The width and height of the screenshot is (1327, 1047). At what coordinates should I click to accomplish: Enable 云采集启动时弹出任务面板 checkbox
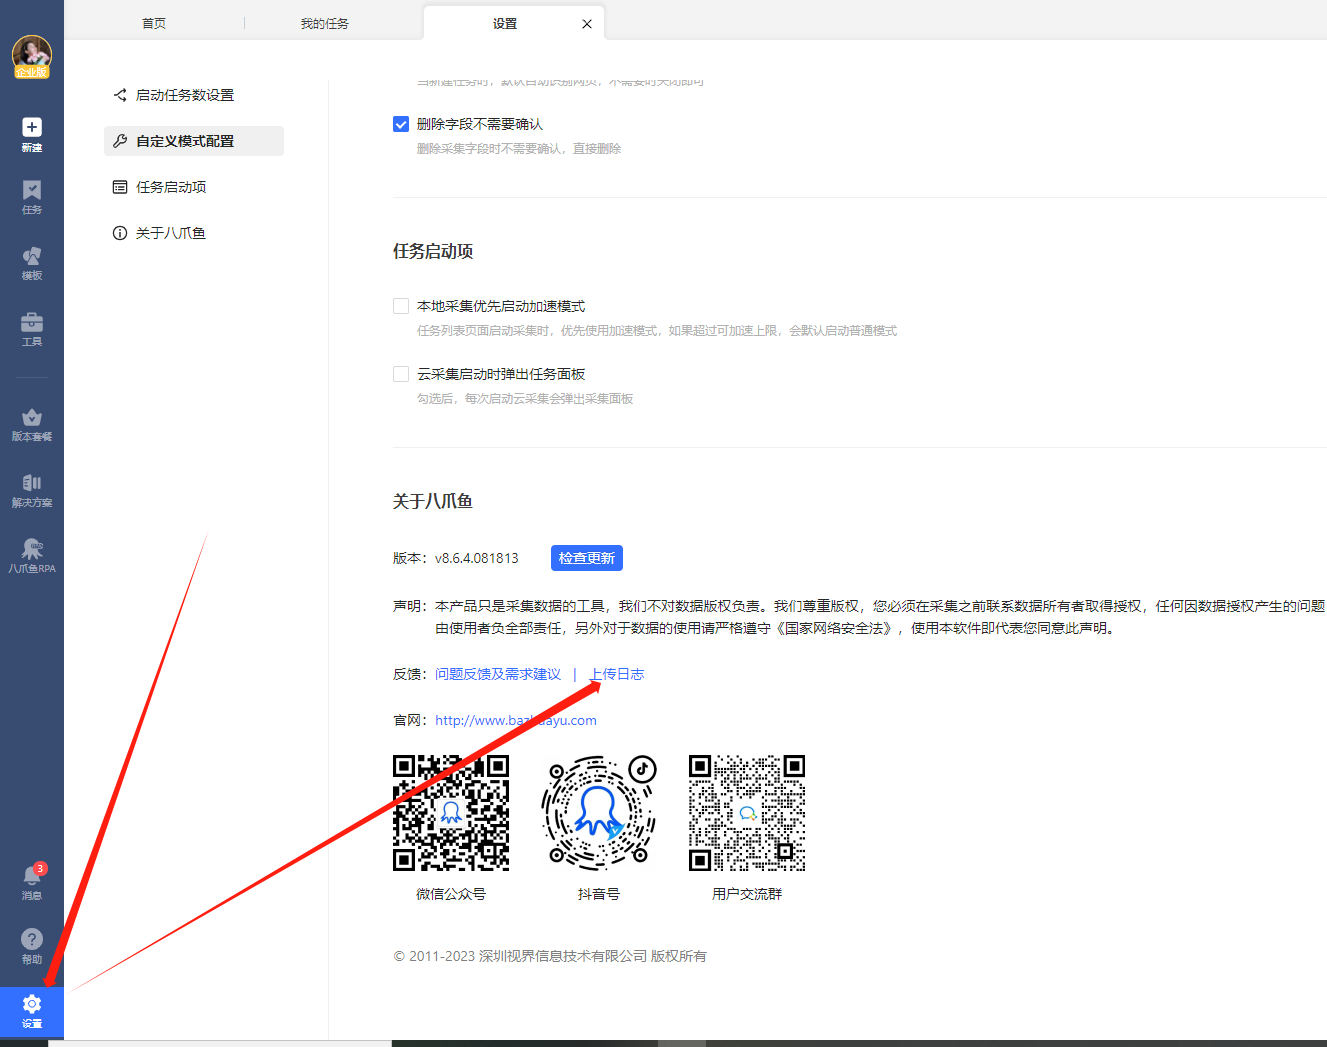(401, 374)
